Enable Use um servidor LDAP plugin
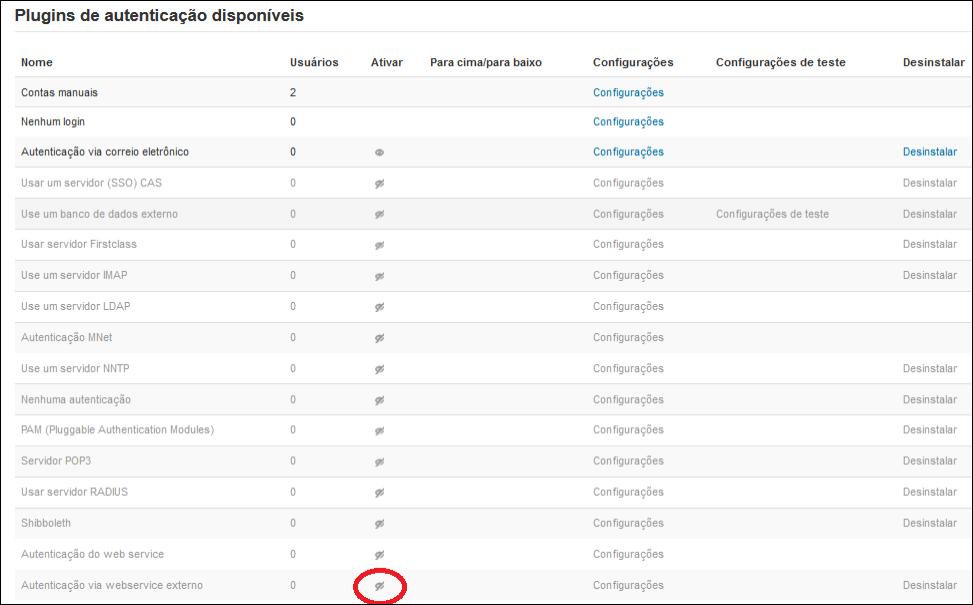The image size is (973, 605). pyautogui.click(x=379, y=307)
